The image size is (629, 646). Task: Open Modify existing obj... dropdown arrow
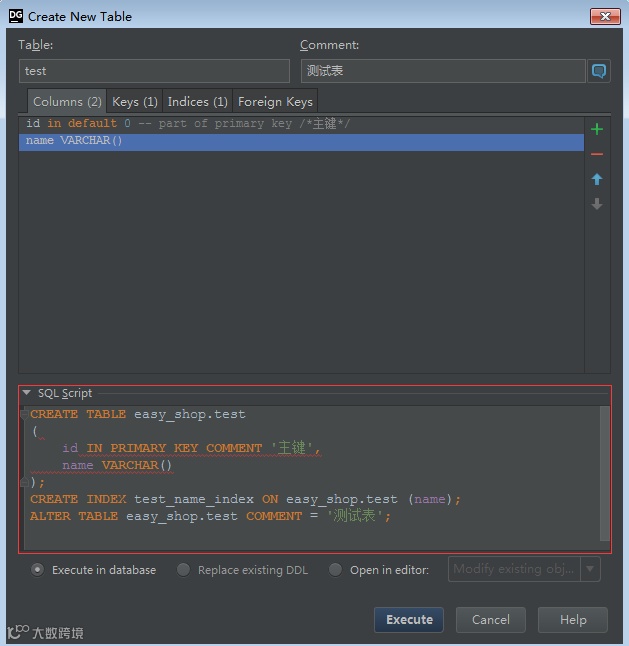coord(590,569)
